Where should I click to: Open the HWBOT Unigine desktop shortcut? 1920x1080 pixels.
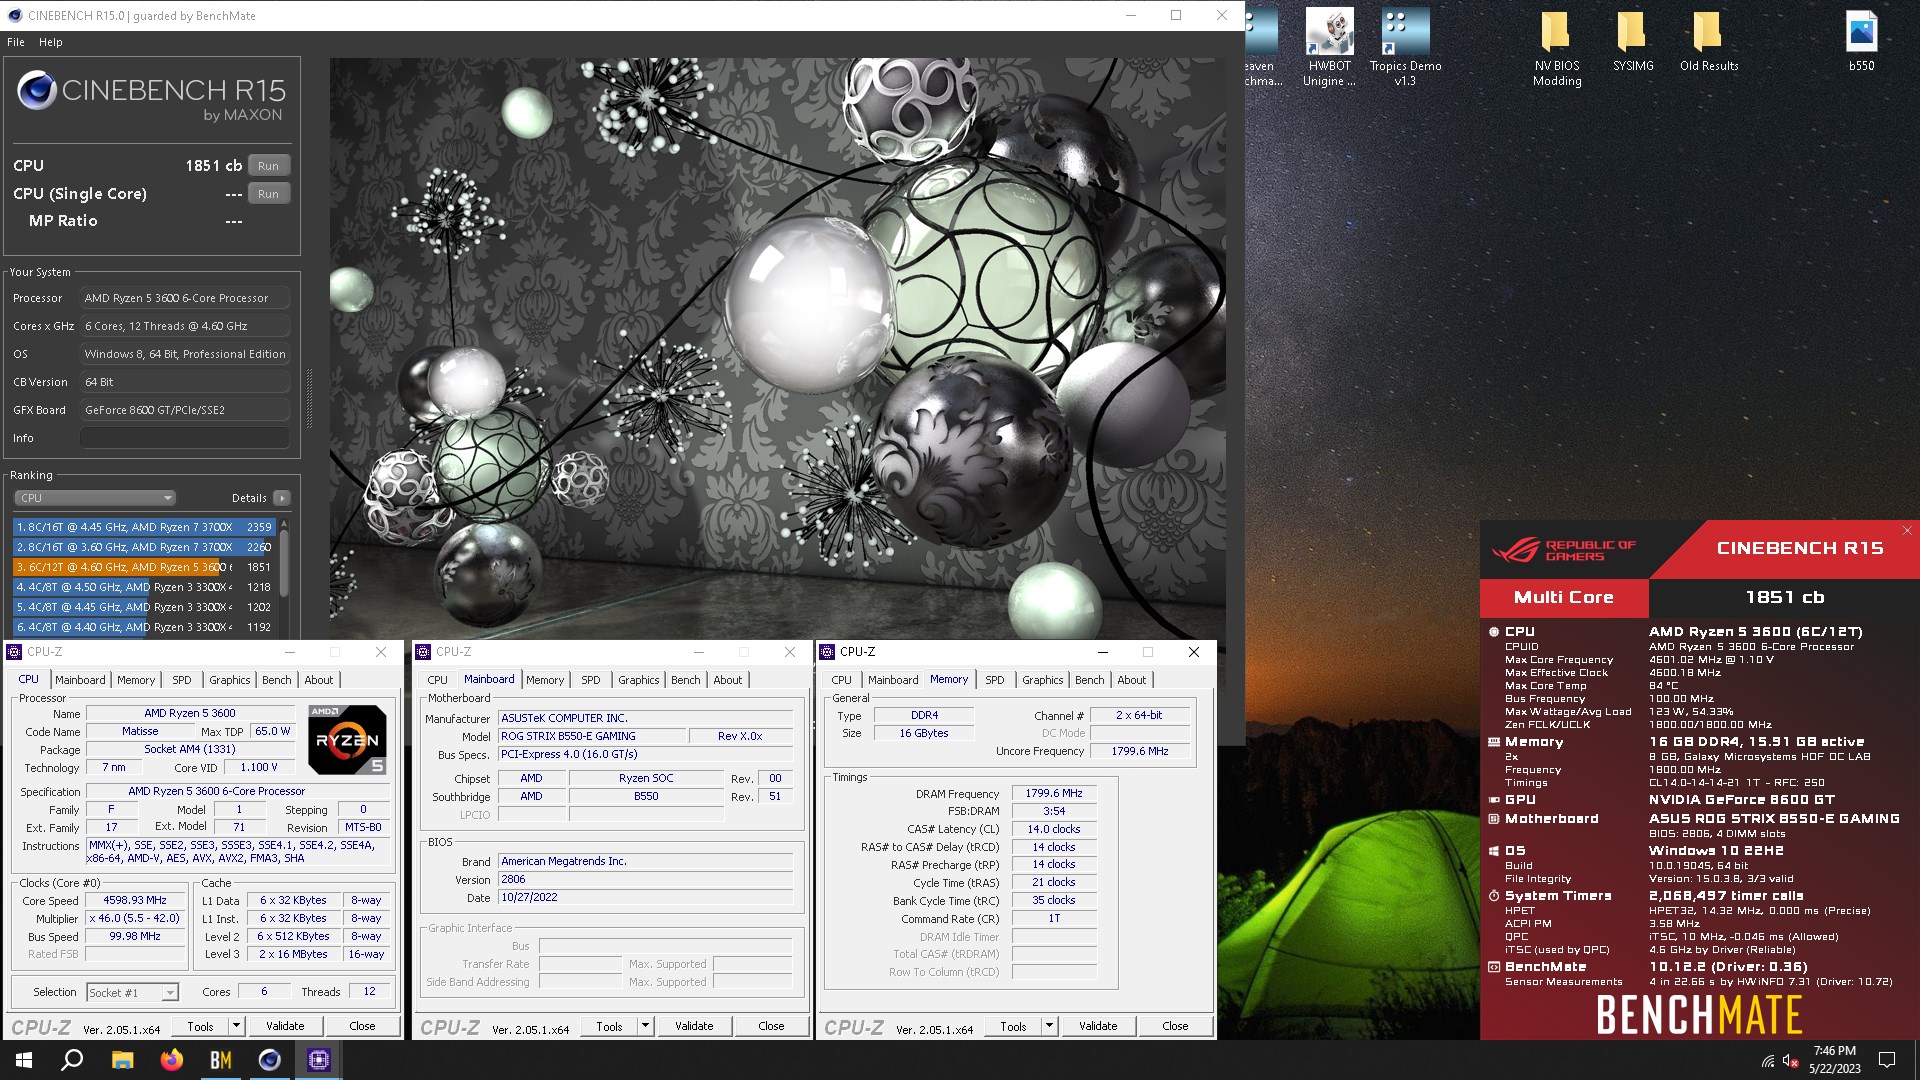coord(1329,47)
